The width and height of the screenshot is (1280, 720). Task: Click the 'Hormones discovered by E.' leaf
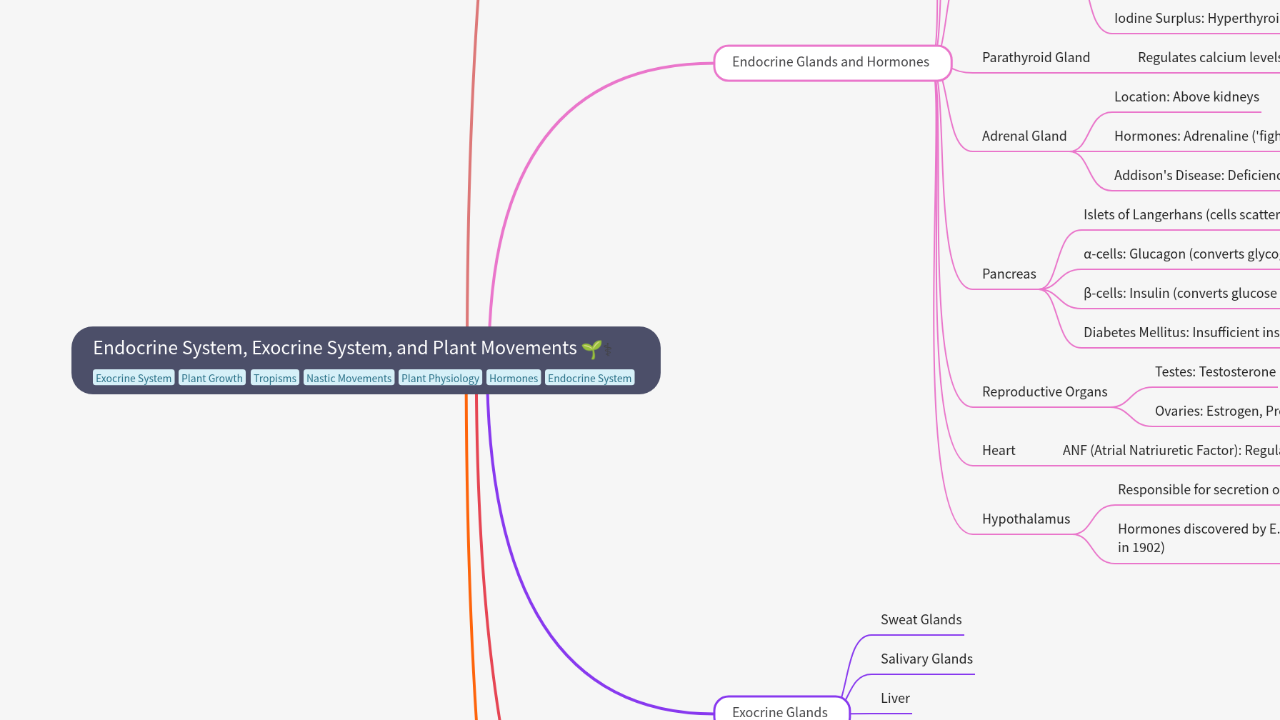coord(1199,538)
